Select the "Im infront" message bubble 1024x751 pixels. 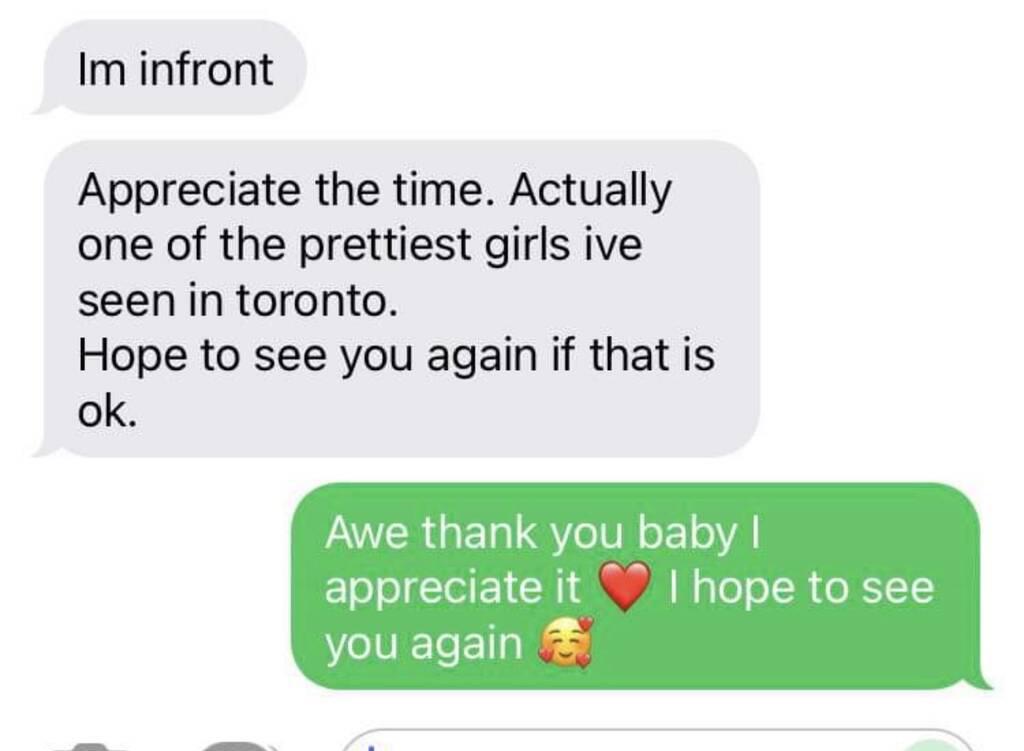tap(170, 67)
